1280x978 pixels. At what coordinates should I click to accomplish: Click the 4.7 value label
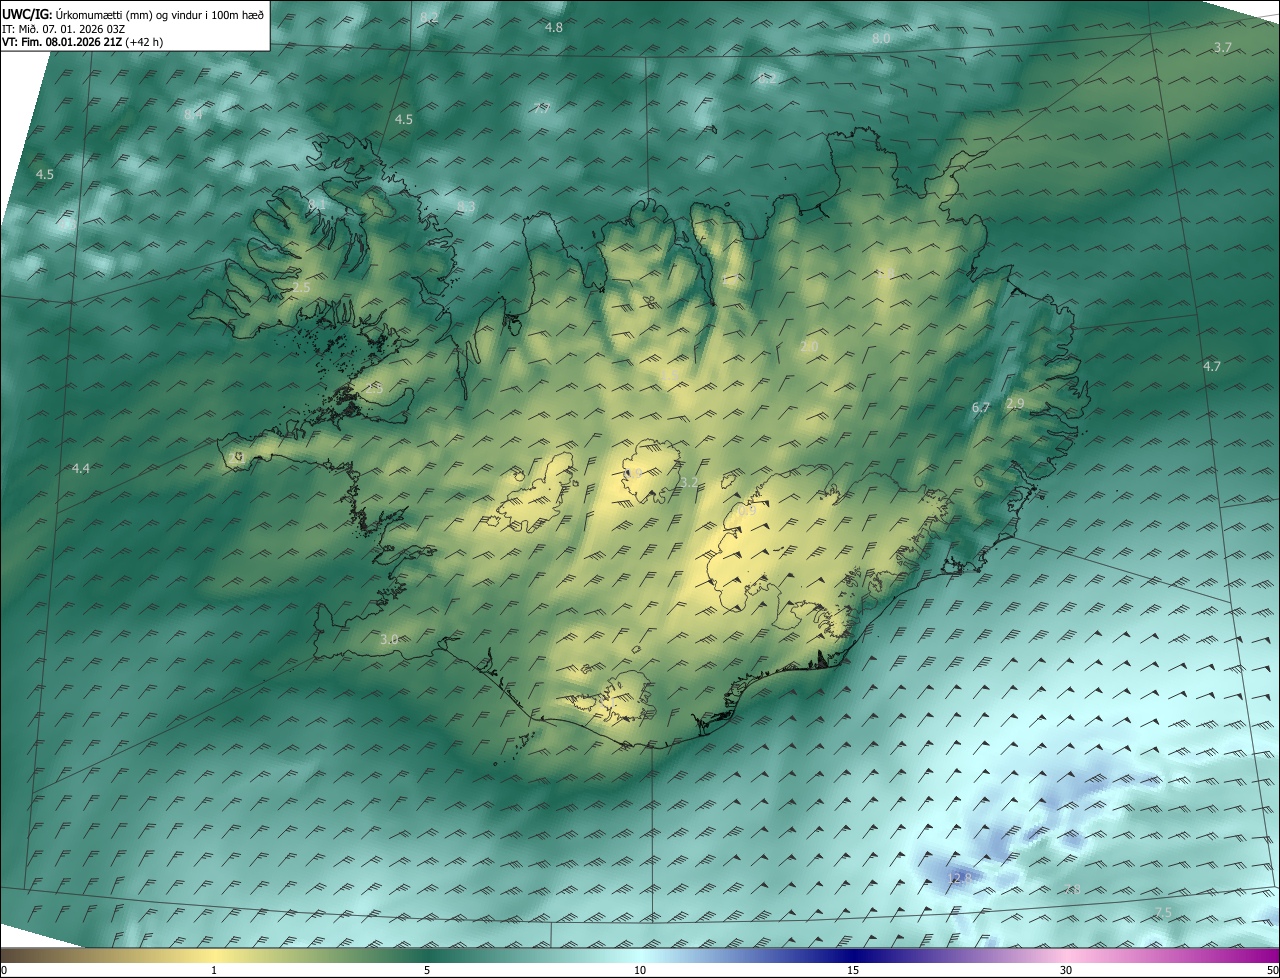coord(1212,367)
